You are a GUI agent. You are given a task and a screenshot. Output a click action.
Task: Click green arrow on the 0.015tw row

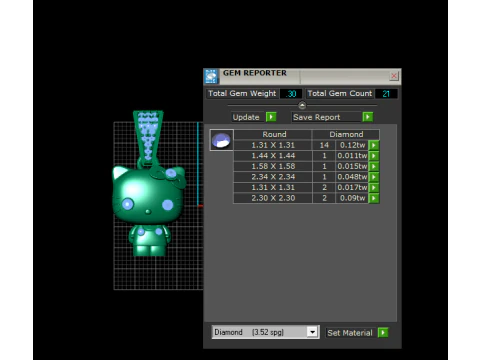click(374, 166)
